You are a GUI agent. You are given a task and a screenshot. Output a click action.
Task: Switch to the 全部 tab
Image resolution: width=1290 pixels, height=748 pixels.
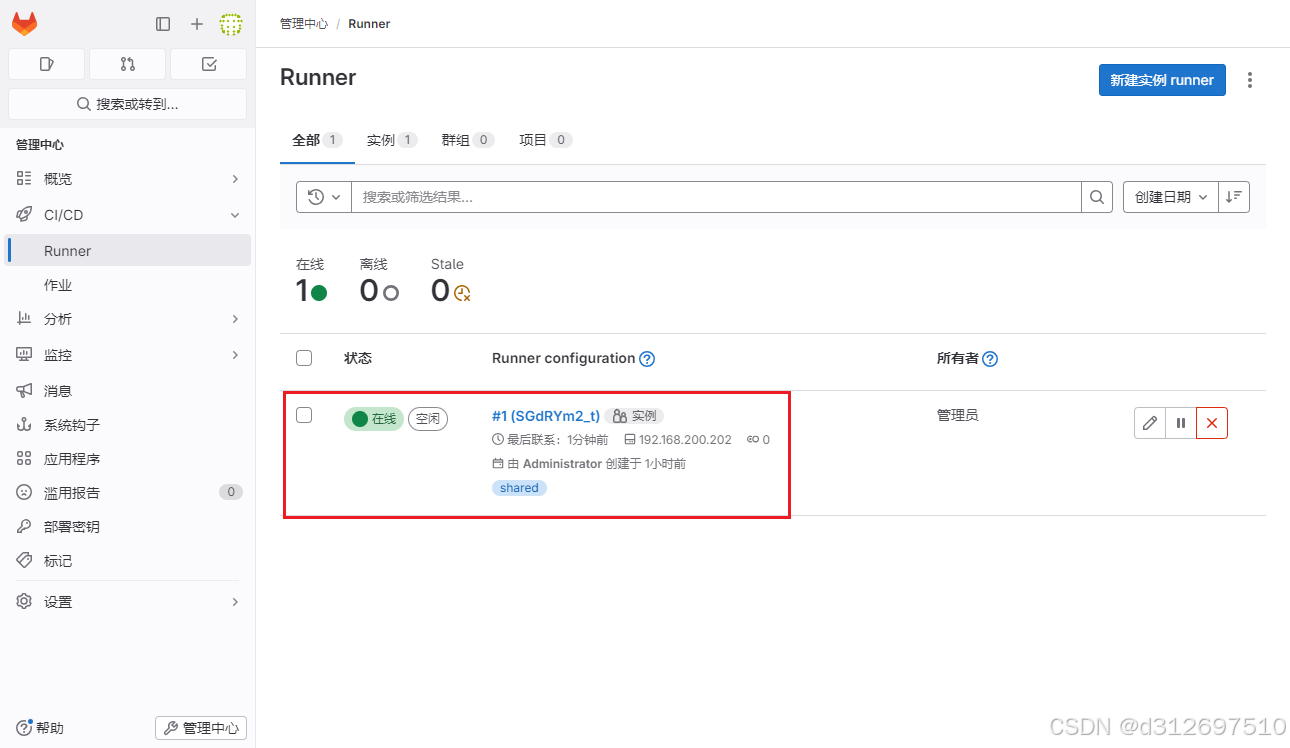point(317,140)
